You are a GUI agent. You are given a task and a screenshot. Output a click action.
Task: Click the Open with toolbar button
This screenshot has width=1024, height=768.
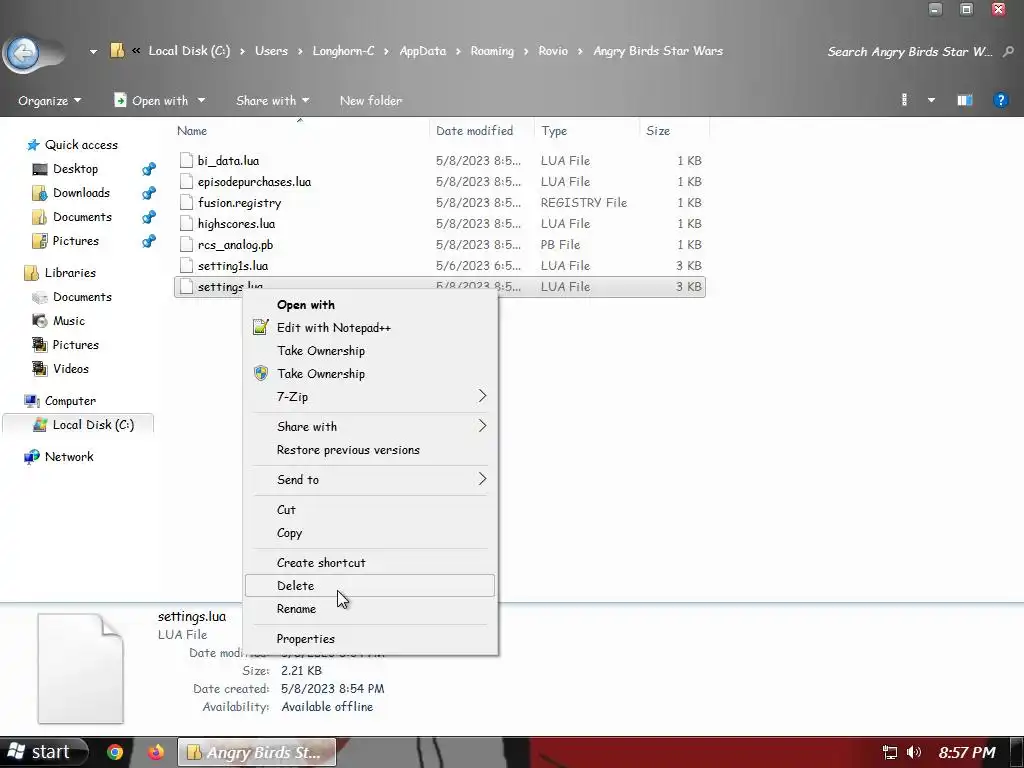[152, 101]
